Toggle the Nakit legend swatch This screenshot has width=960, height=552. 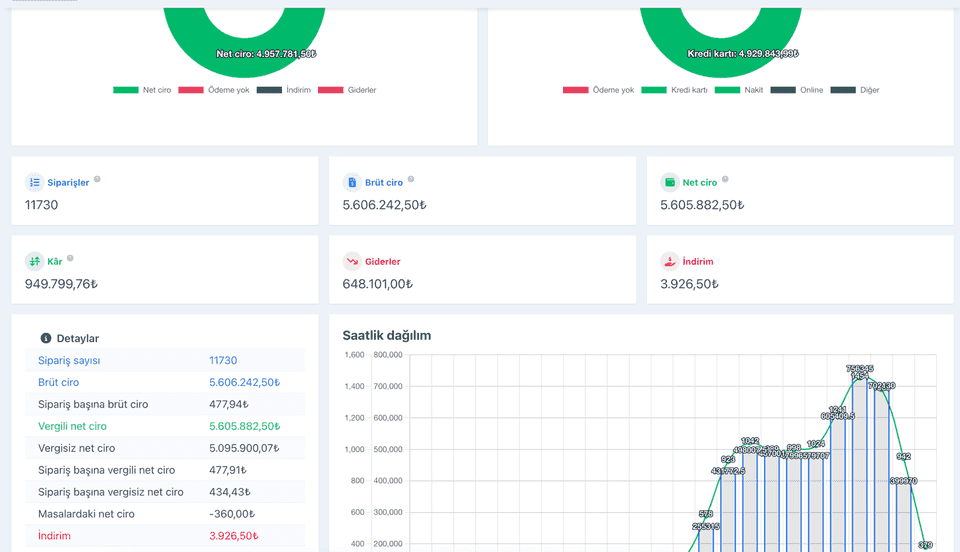(727, 90)
